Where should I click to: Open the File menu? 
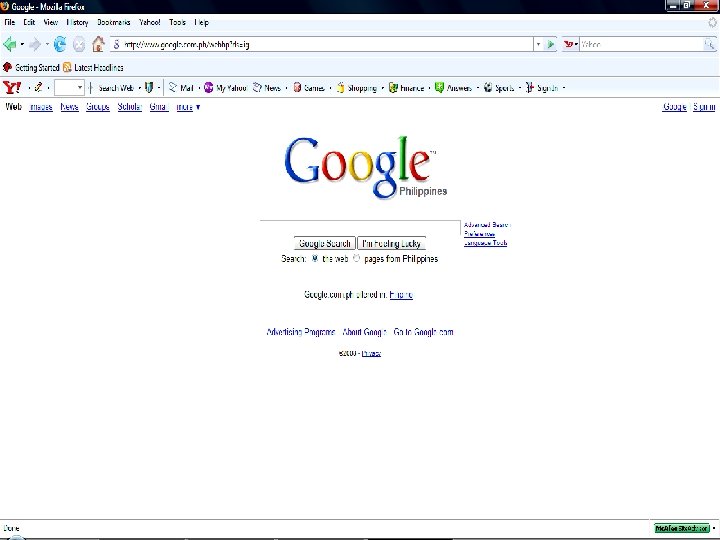coord(10,22)
